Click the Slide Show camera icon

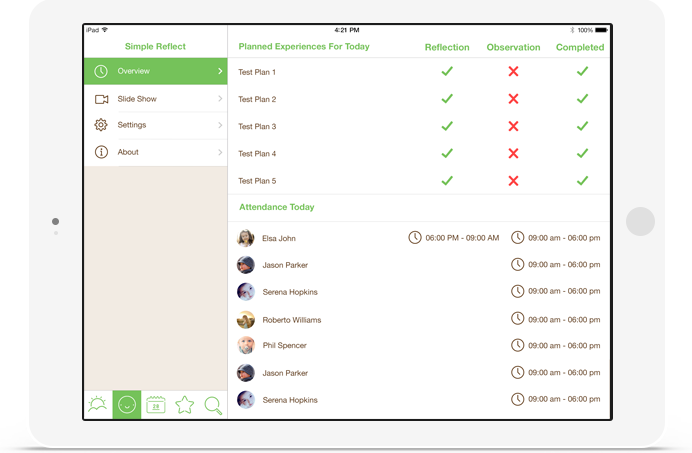pos(101,99)
